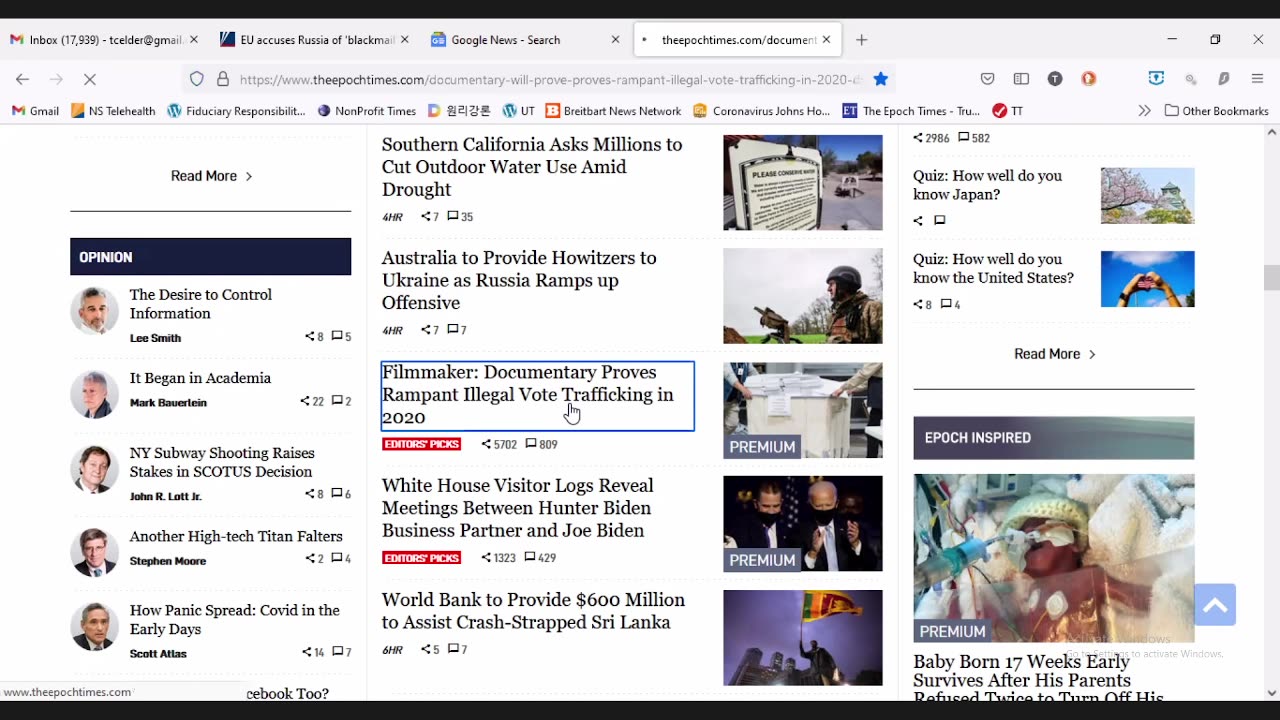Image resolution: width=1280 pixels, height=720 pixels.
Task: Click the water conservation sign thumbnail
Action: (803, 183)
